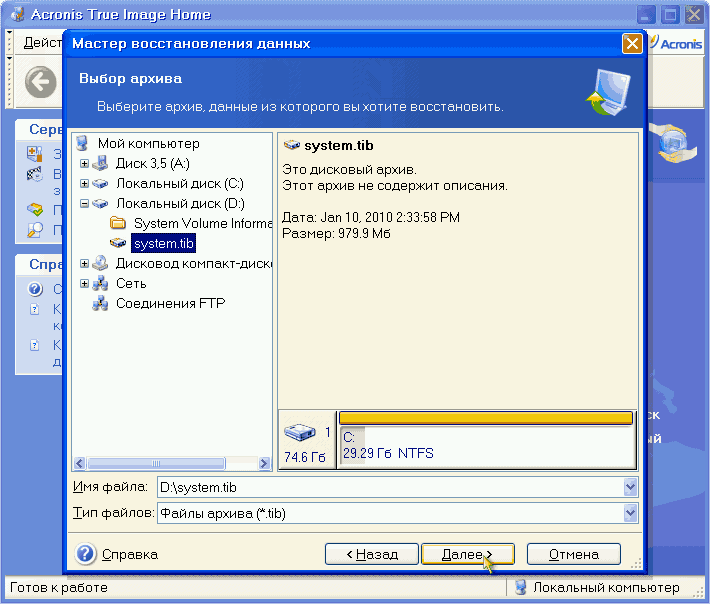Click the text '29.29 Гб NTFS'
The width and height of the screenshot is (710, 604).
(388, 453)
